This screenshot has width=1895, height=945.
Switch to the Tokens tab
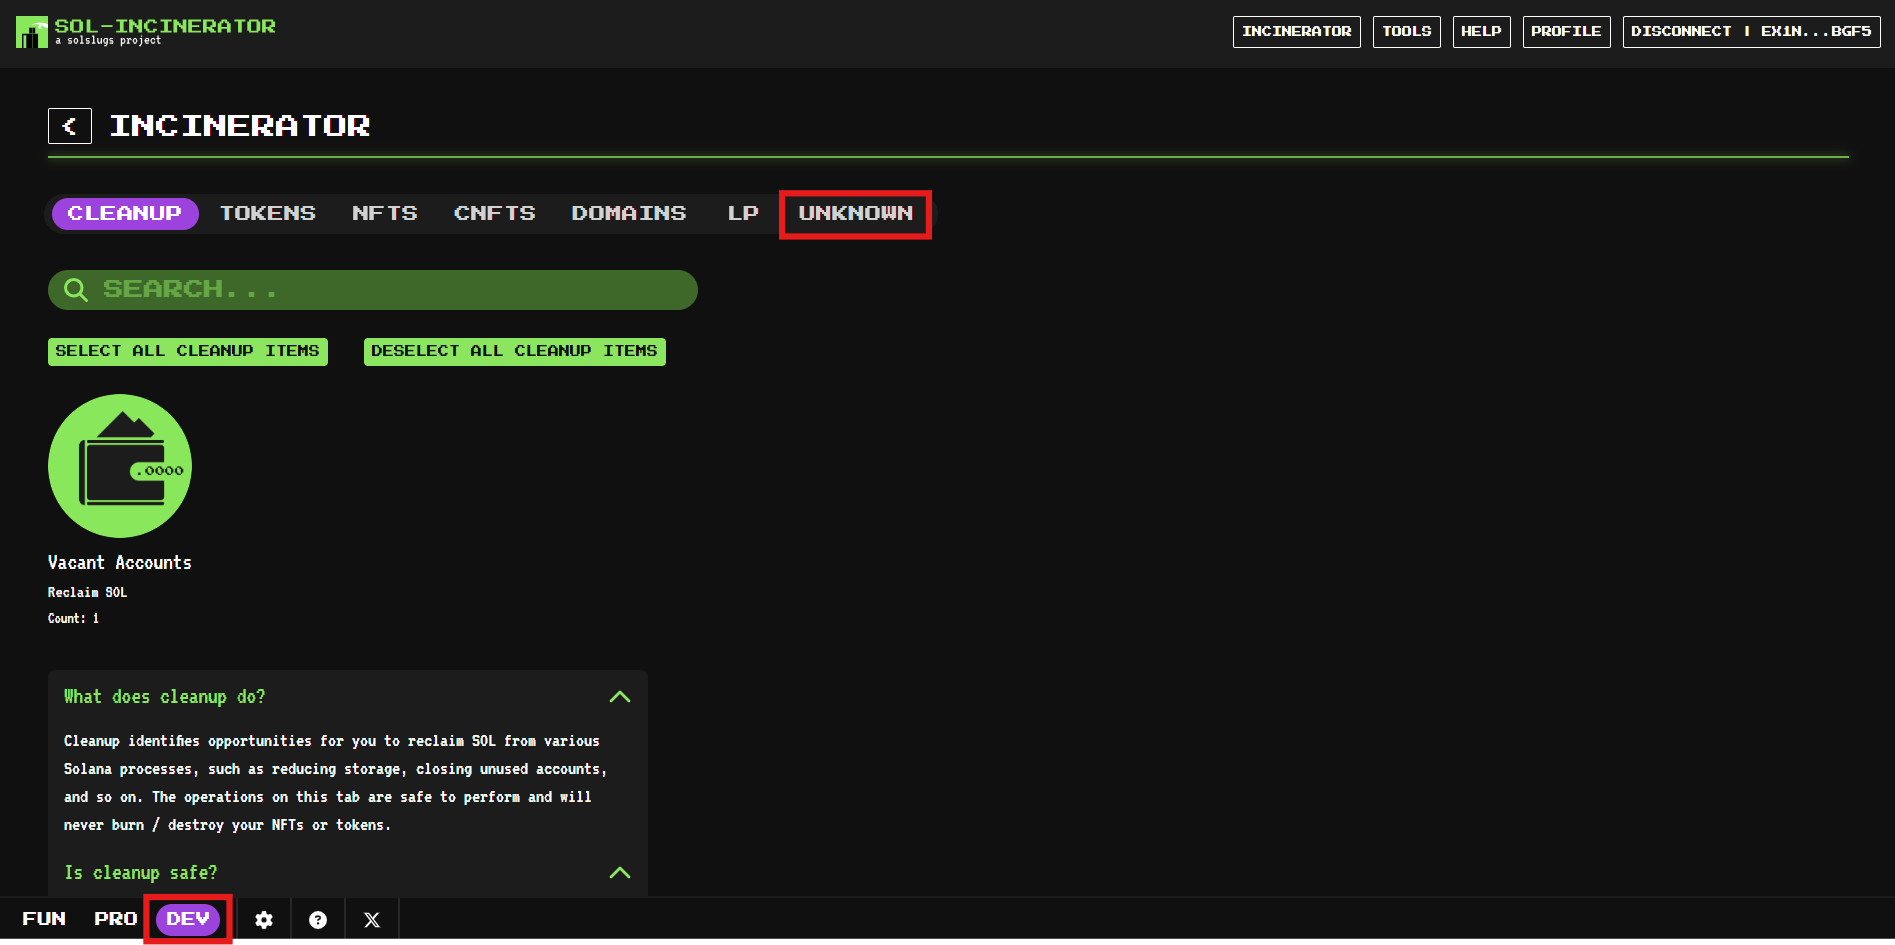pyautogui.click(x=267, y=214)
